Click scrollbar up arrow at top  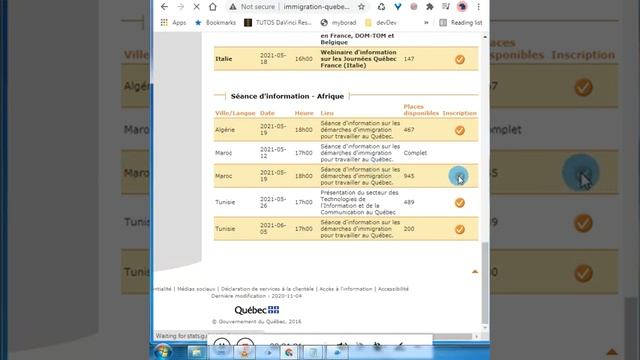pyautogui.click(x=485, y=37)
